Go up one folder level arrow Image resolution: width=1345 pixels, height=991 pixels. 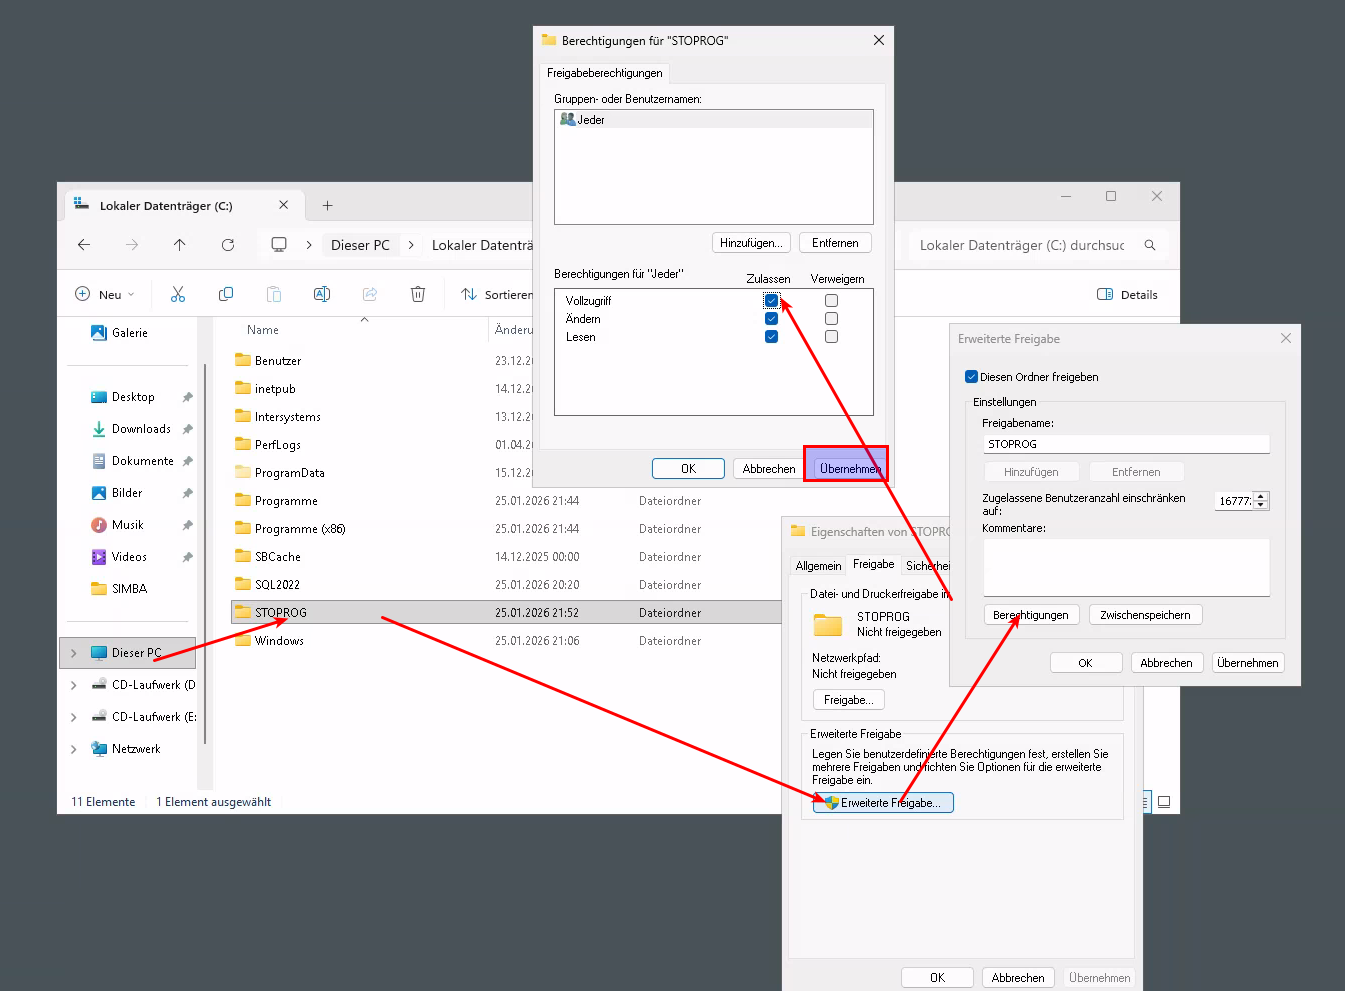coord(180,245)
